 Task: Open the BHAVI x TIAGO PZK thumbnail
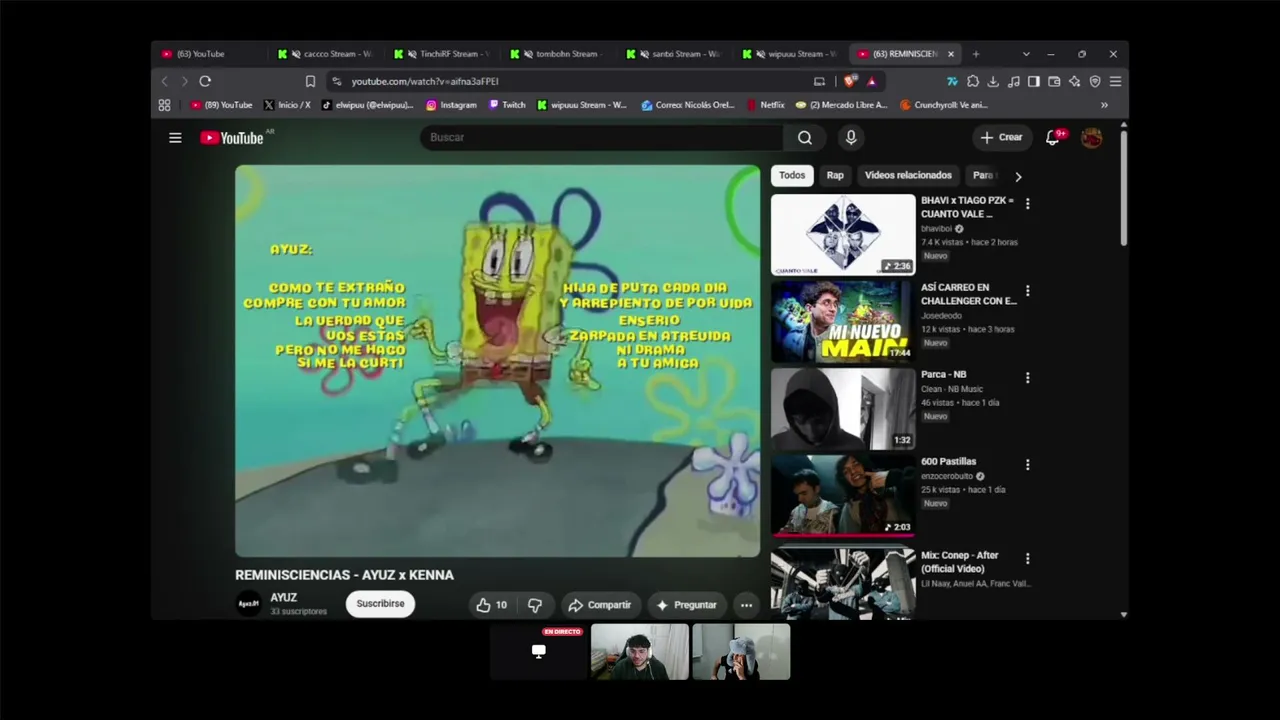[843, 234]
